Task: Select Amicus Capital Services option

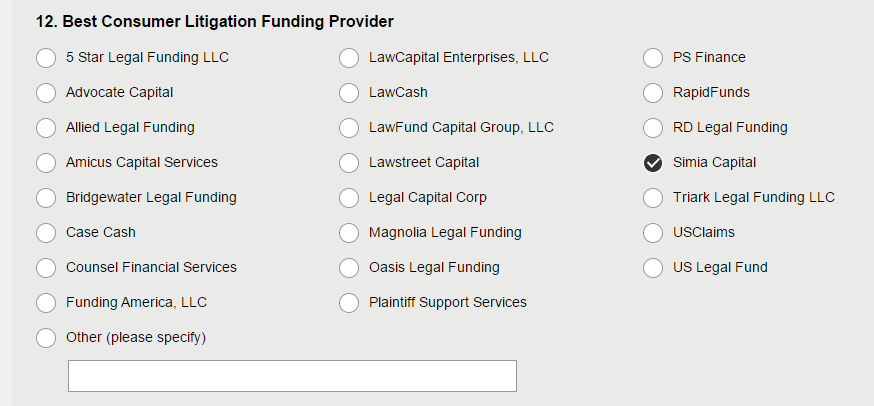Action: coord(46,163)
